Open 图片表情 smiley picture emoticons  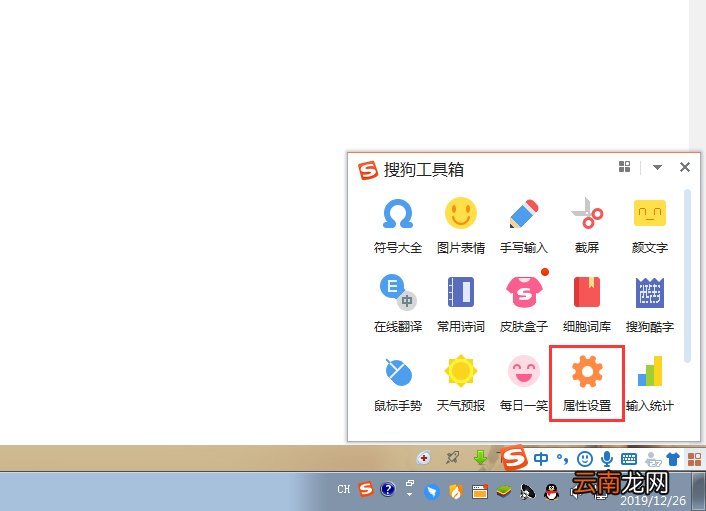tap(461, 225)
